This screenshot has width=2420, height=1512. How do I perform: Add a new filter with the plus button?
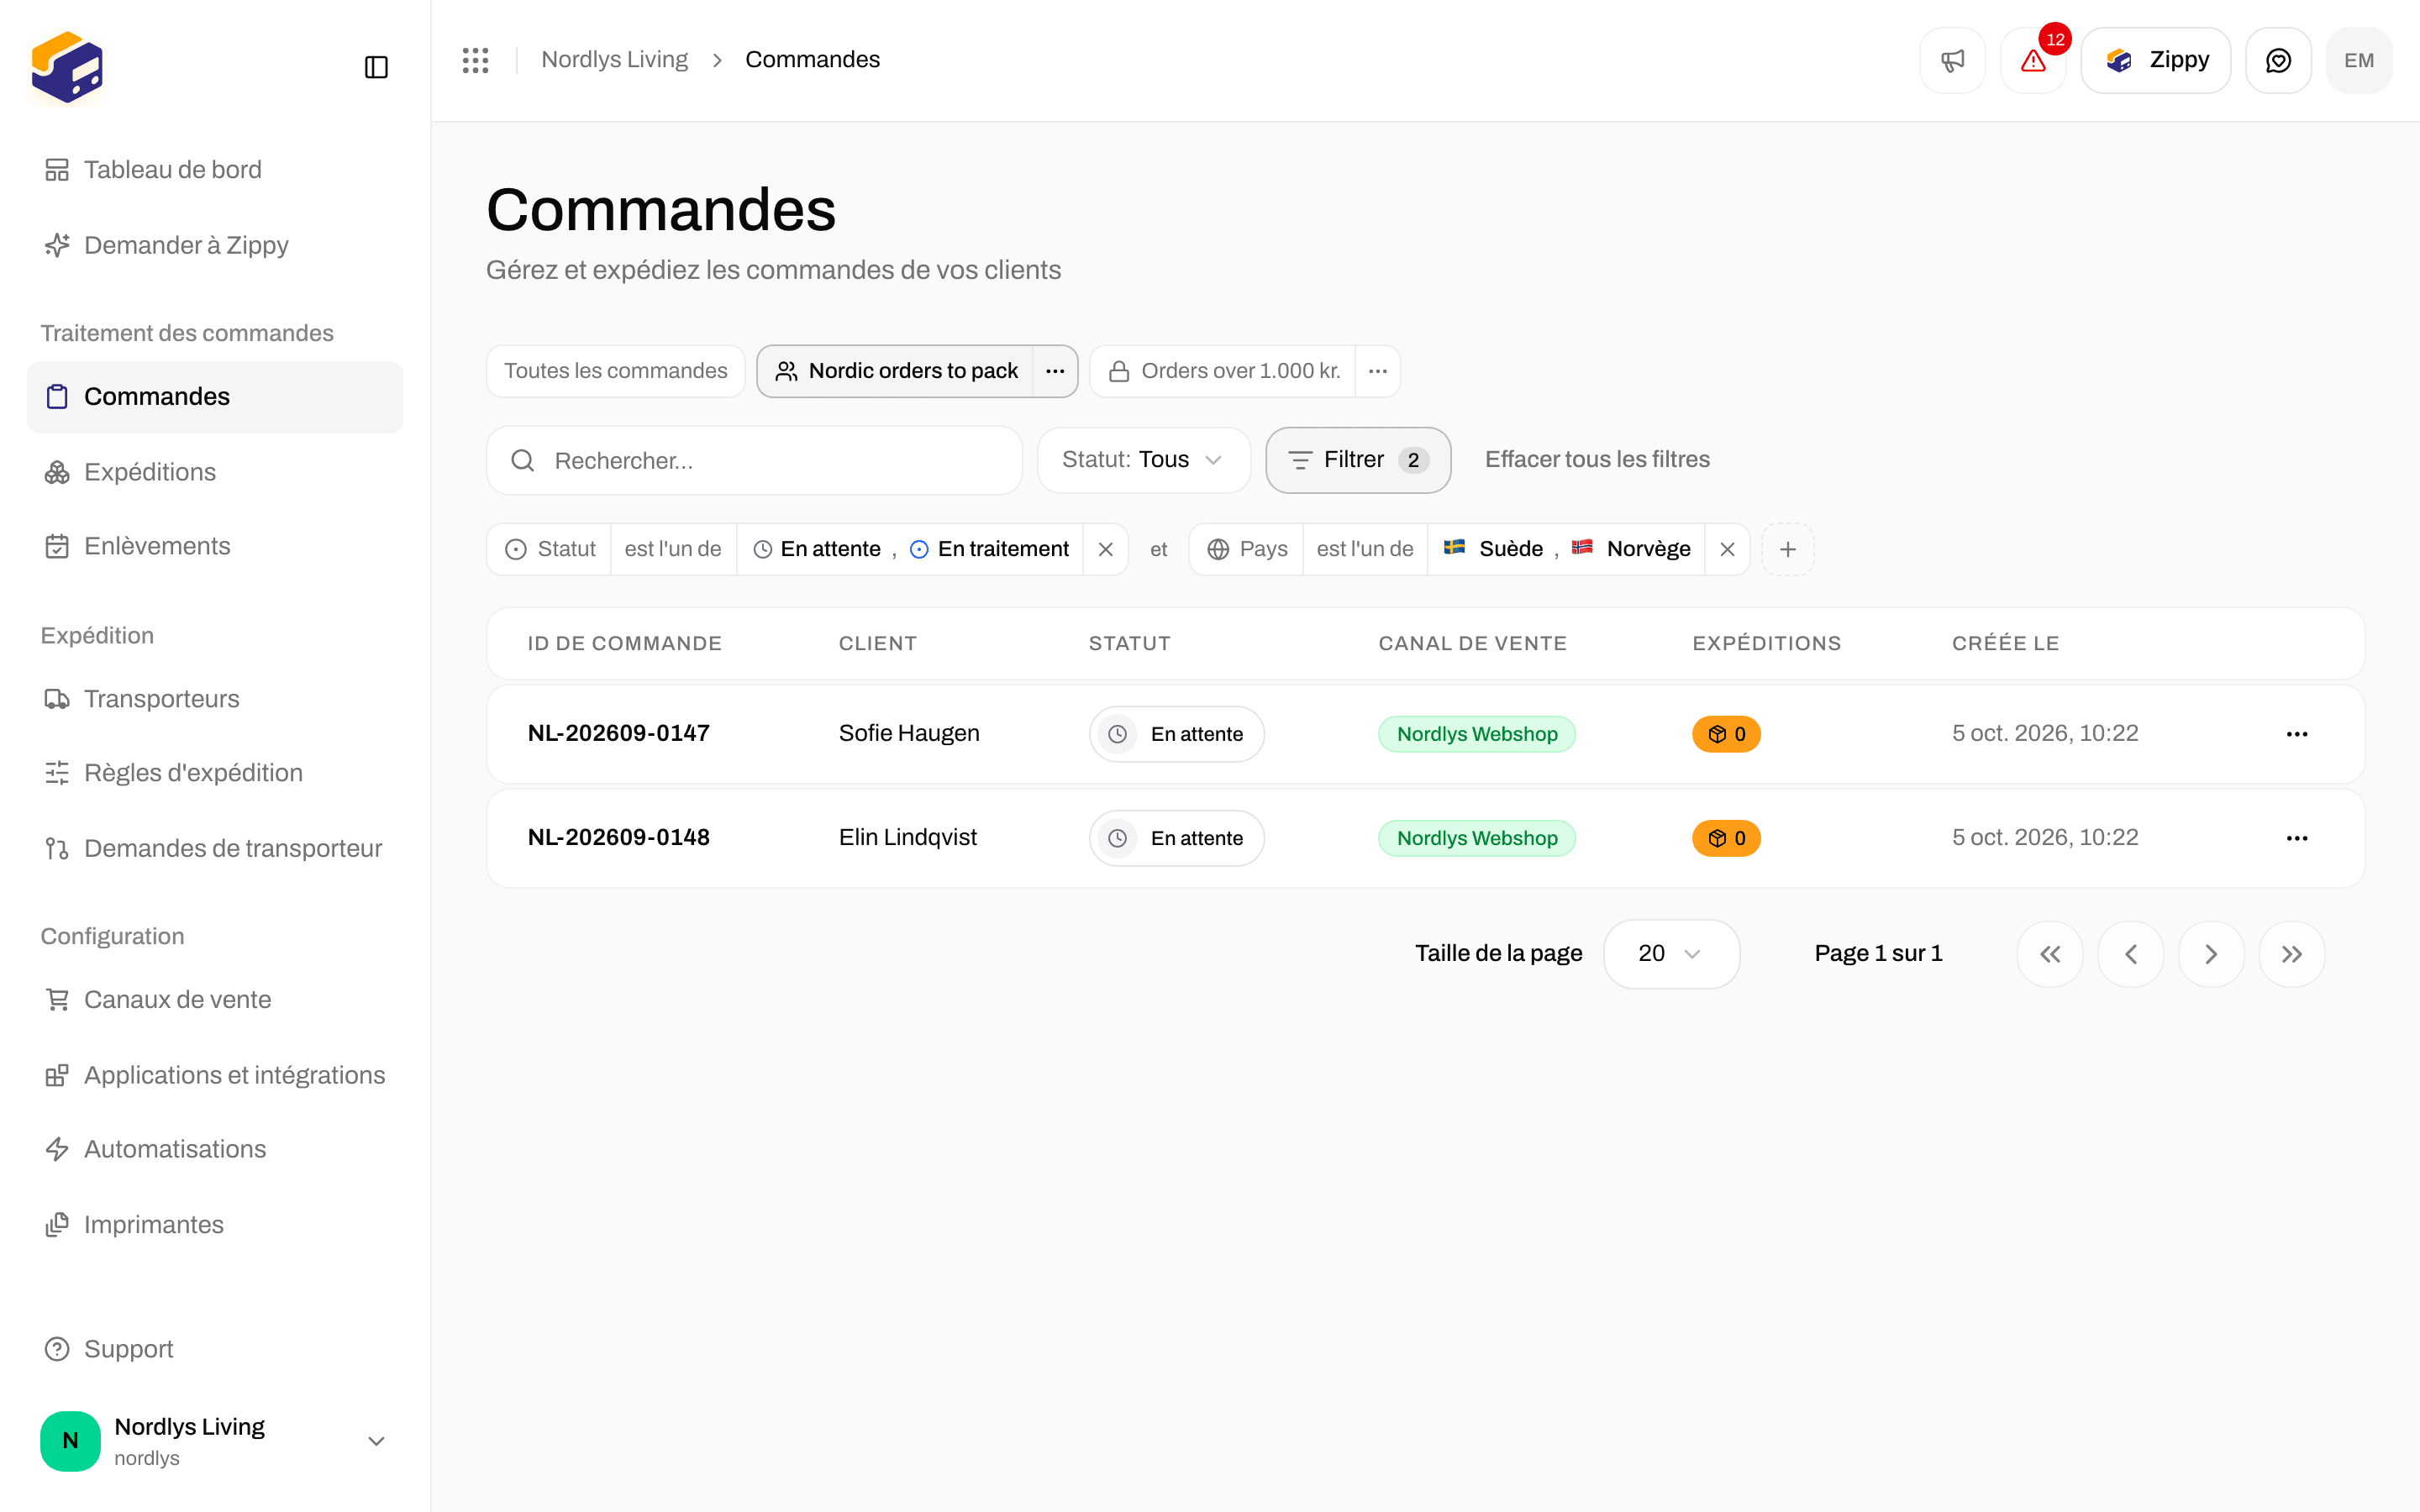1788,549
